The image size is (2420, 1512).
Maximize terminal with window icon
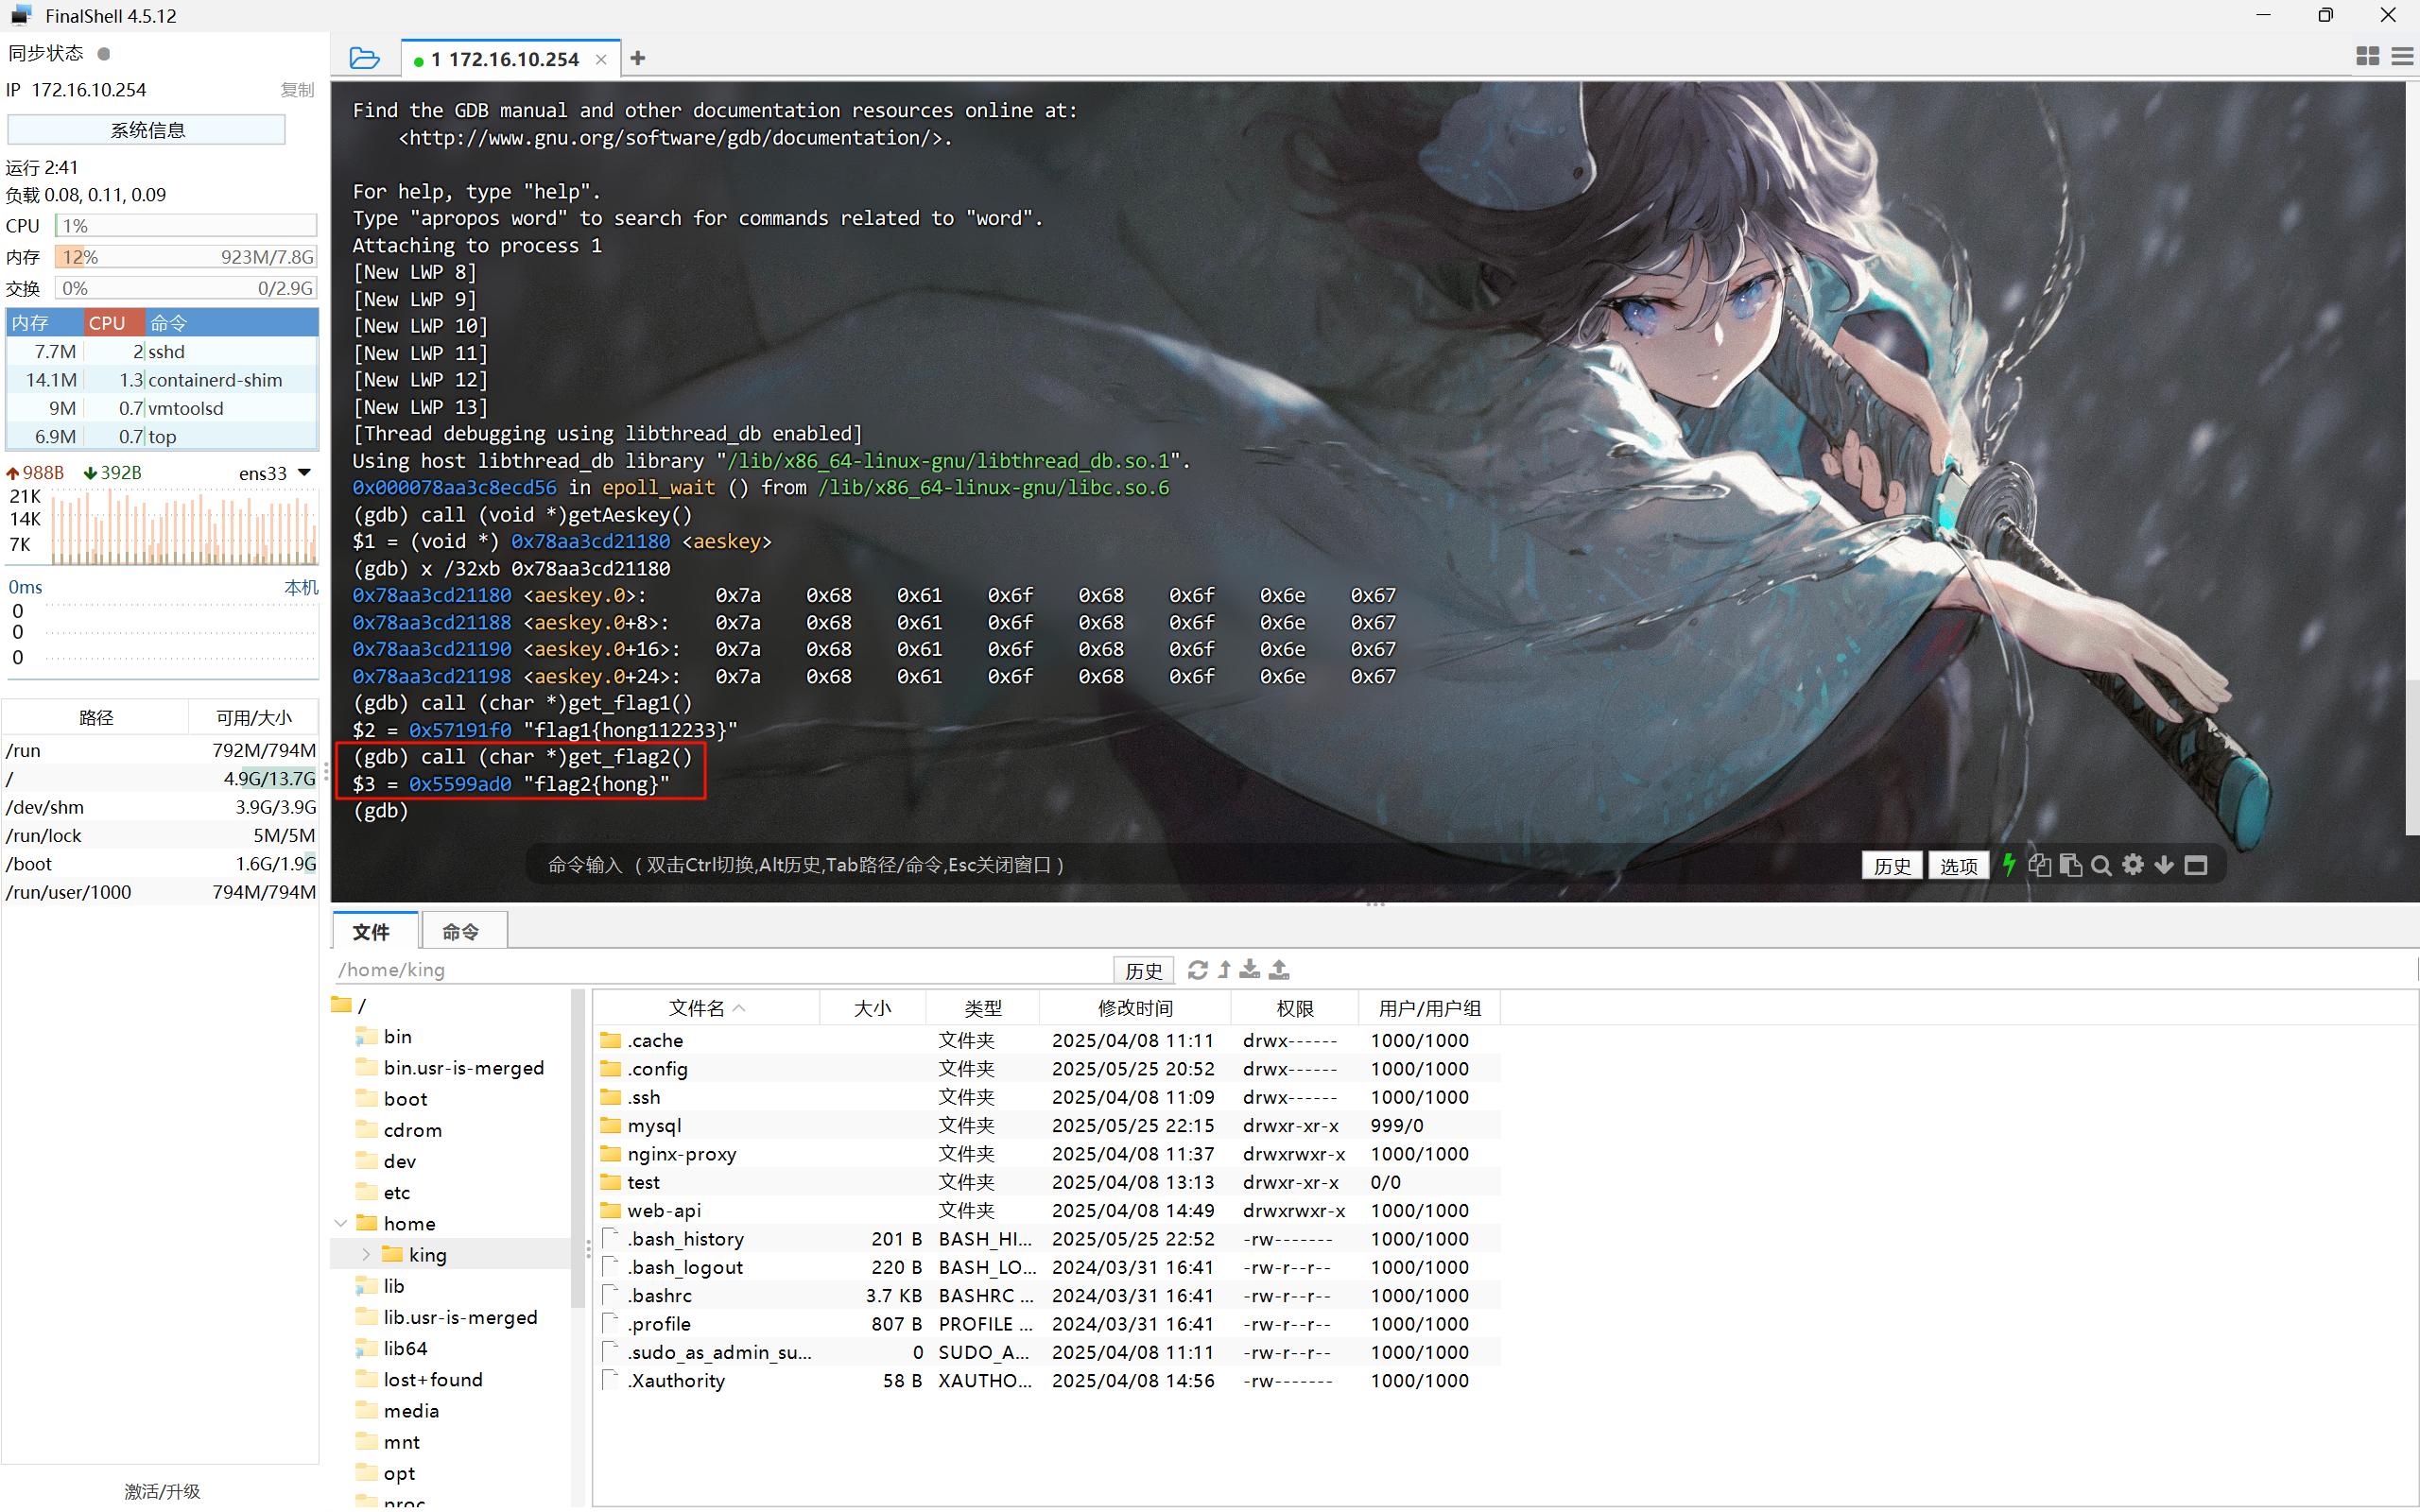(x=2196, y=866)
